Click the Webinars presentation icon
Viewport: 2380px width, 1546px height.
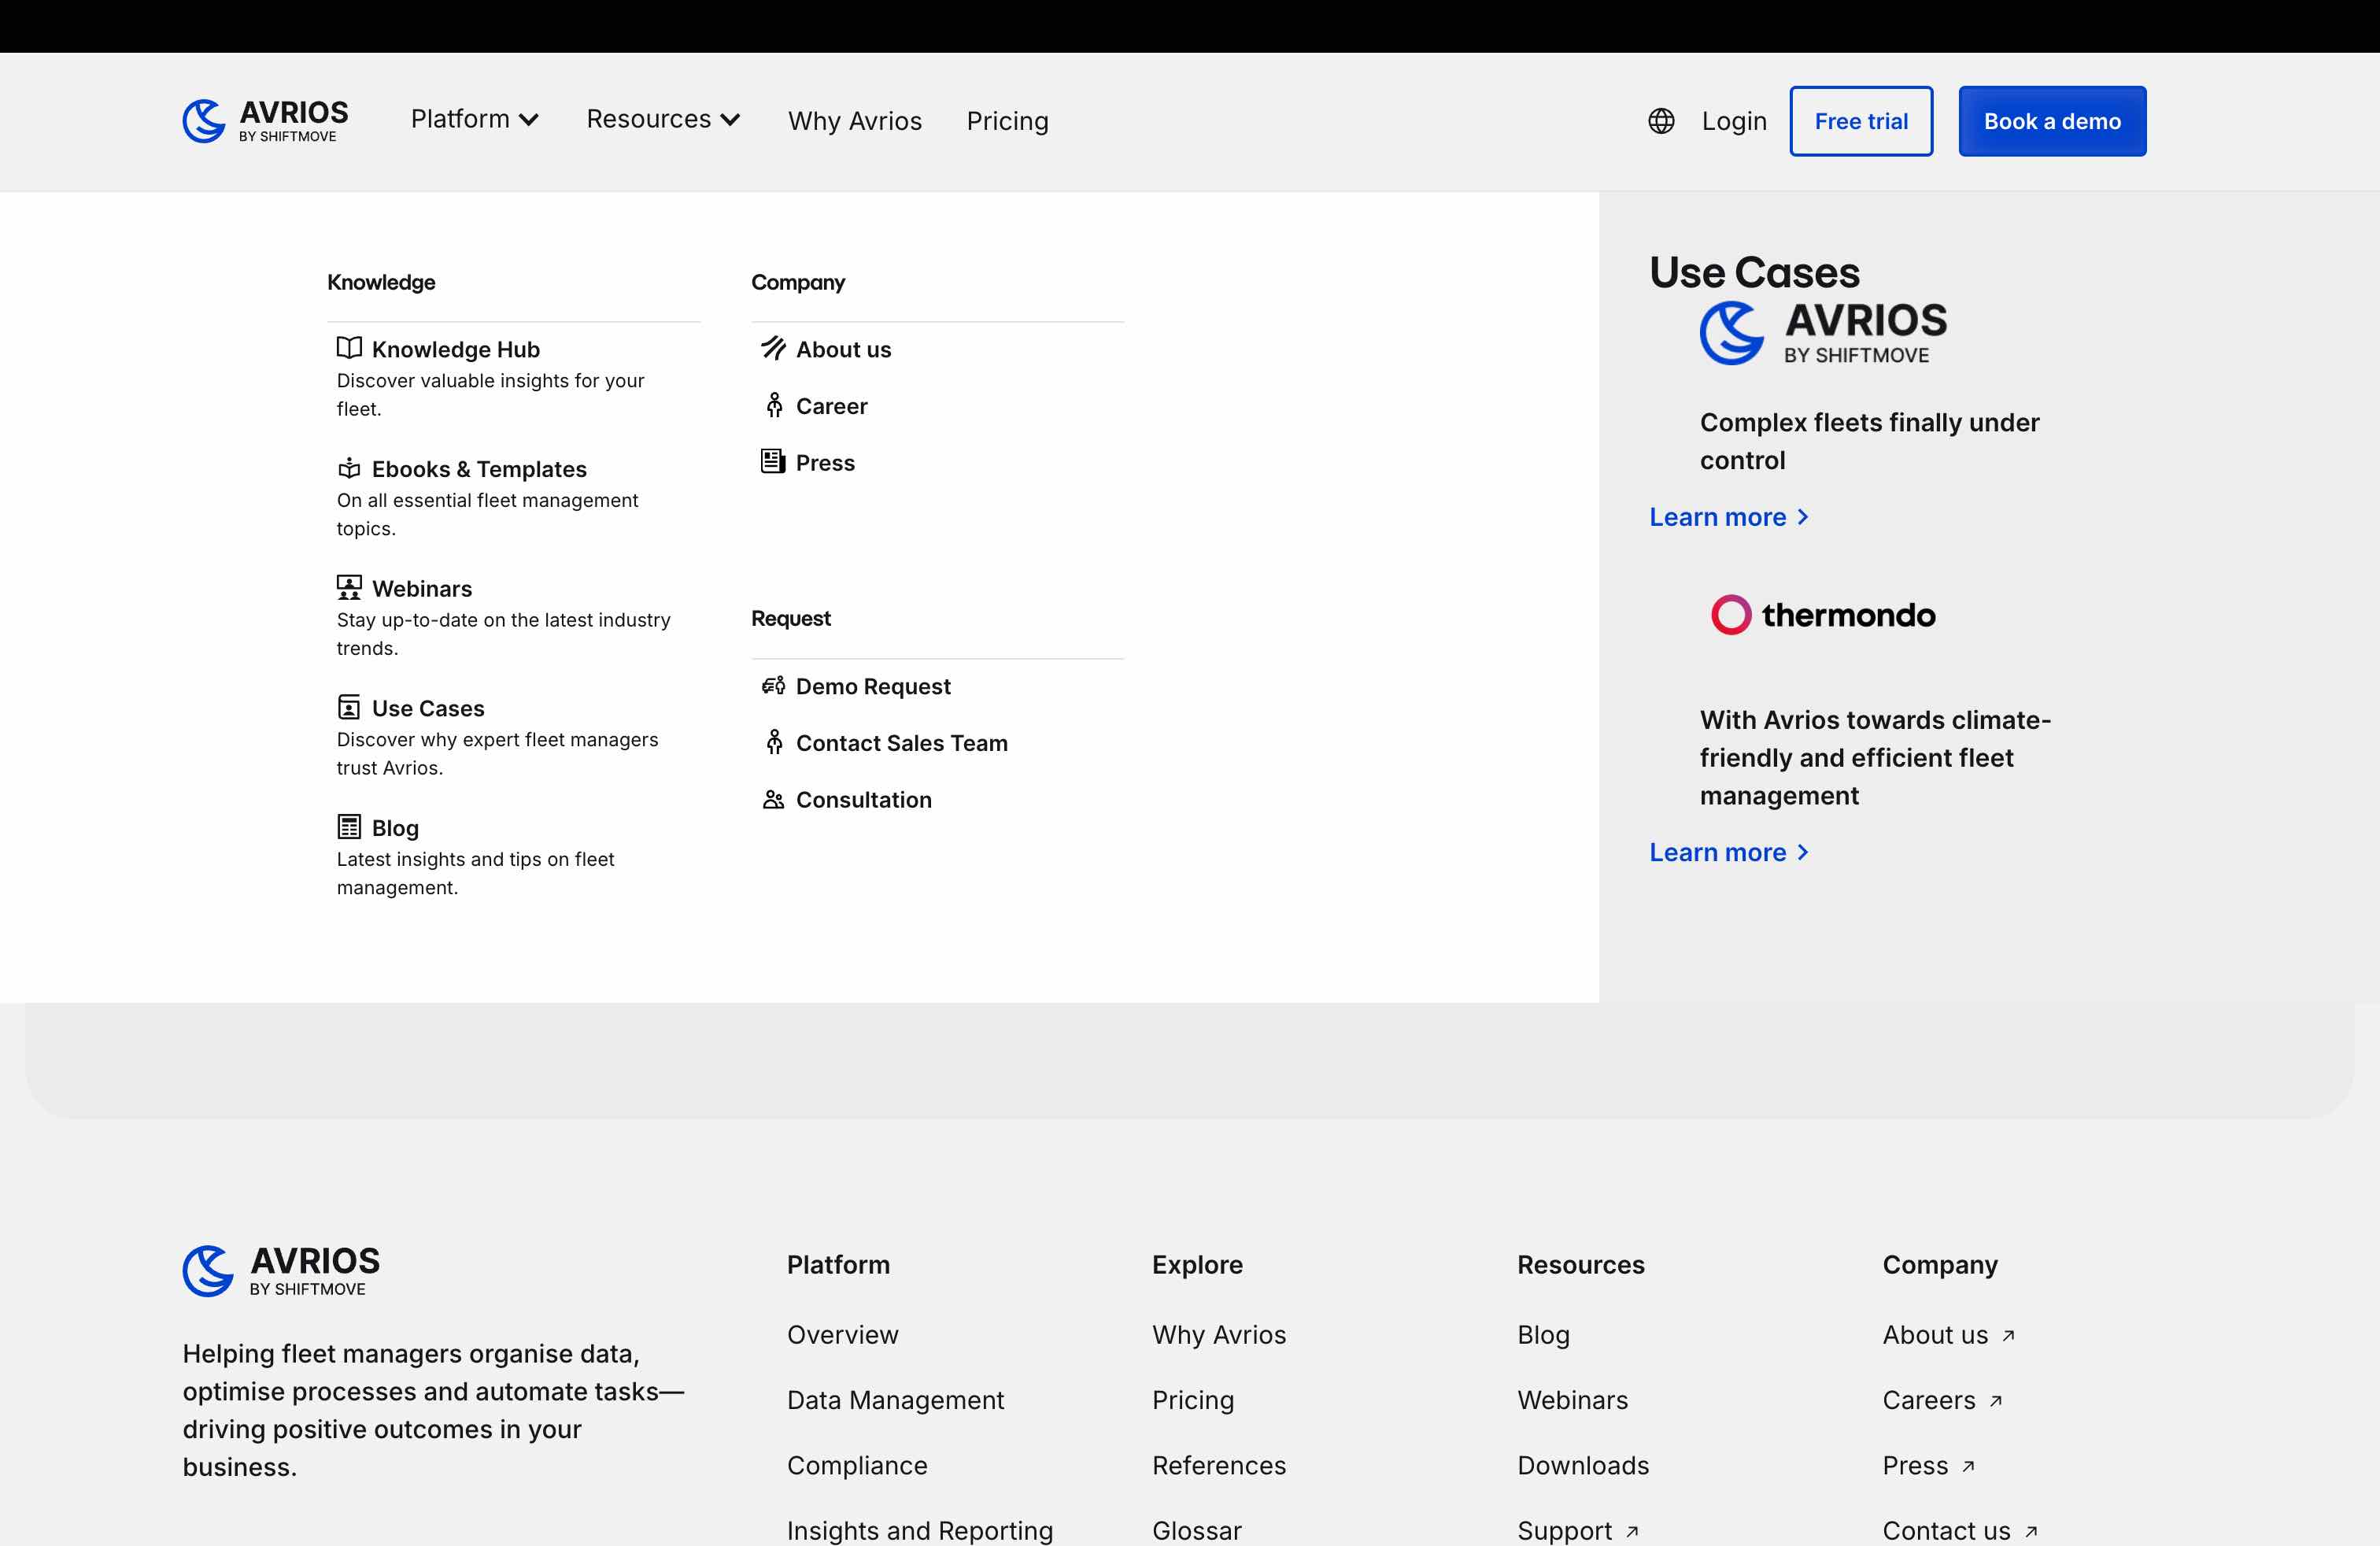pyautogui.click(x=349, y=587)
